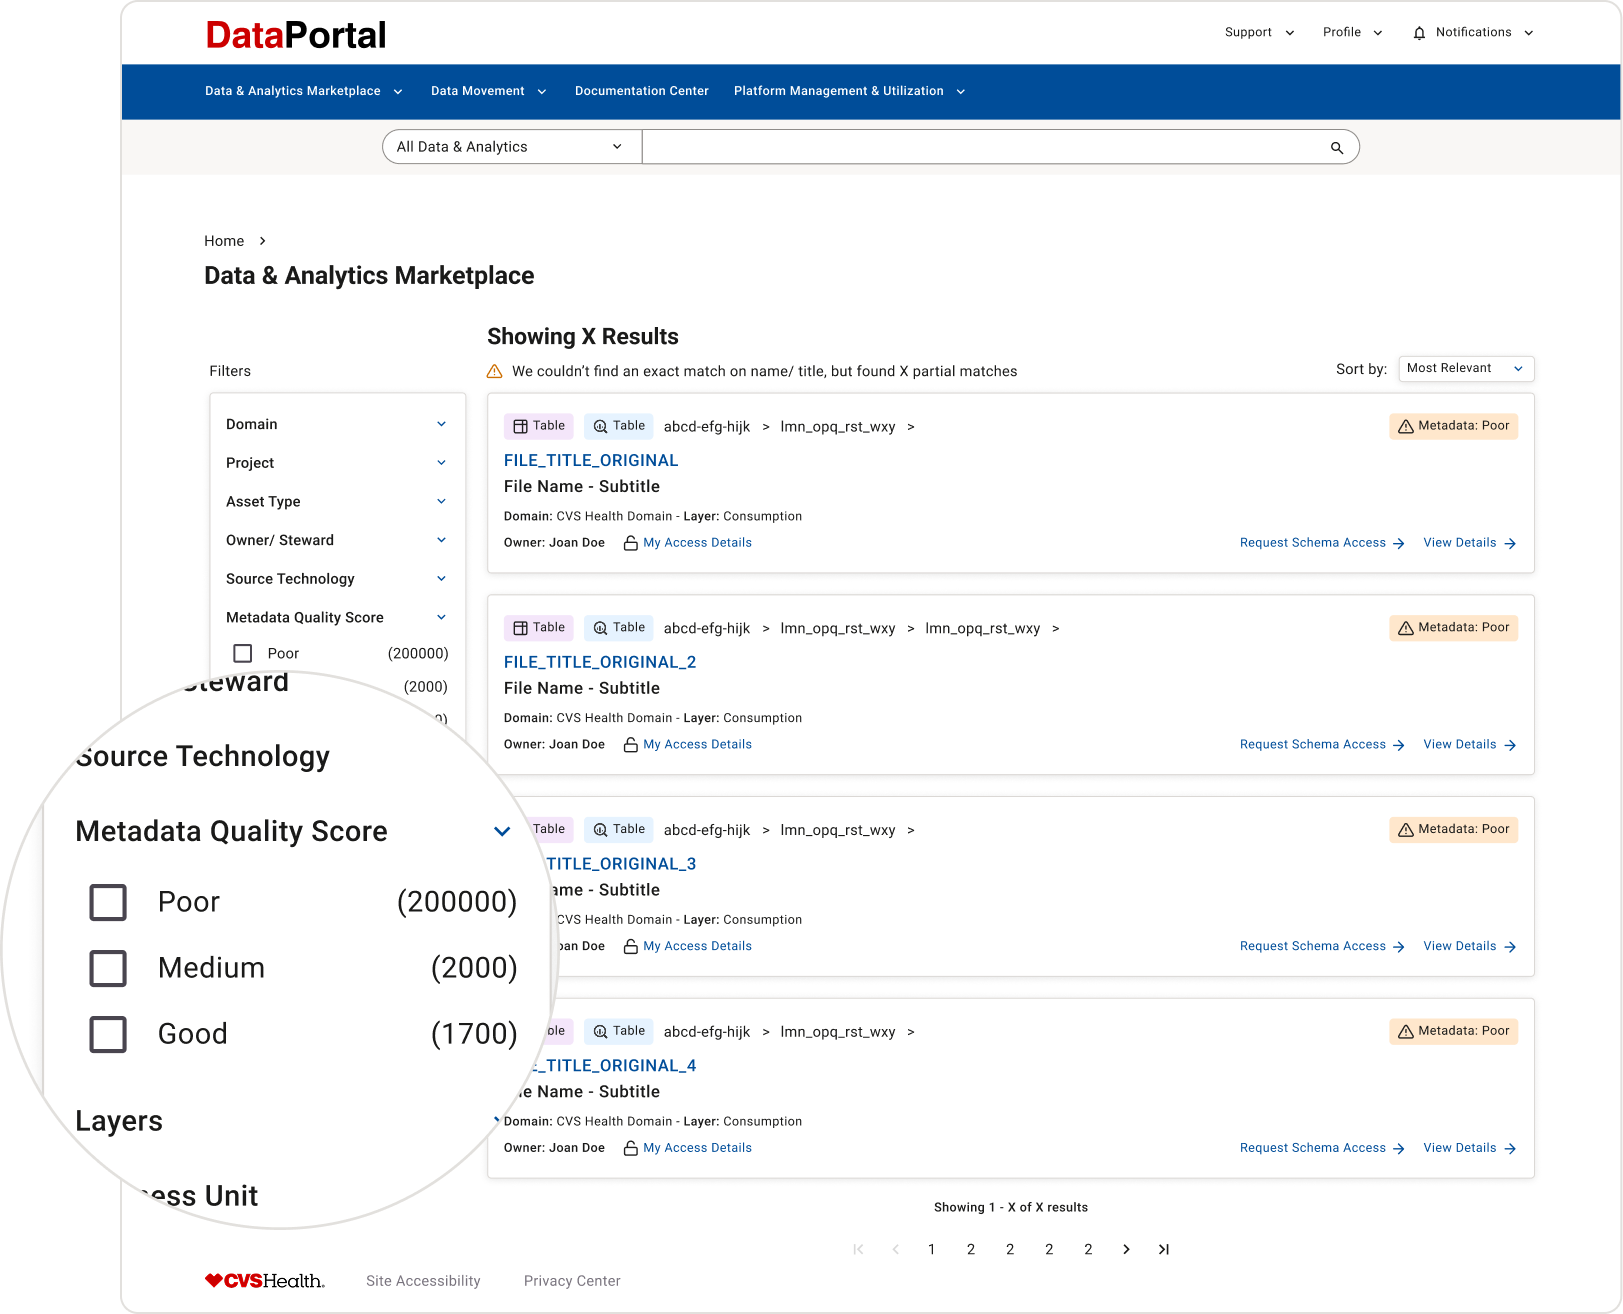Click the Table magnifier tag icon on second result
This screenshot has width=1623, height=1314.
(600, 628)
